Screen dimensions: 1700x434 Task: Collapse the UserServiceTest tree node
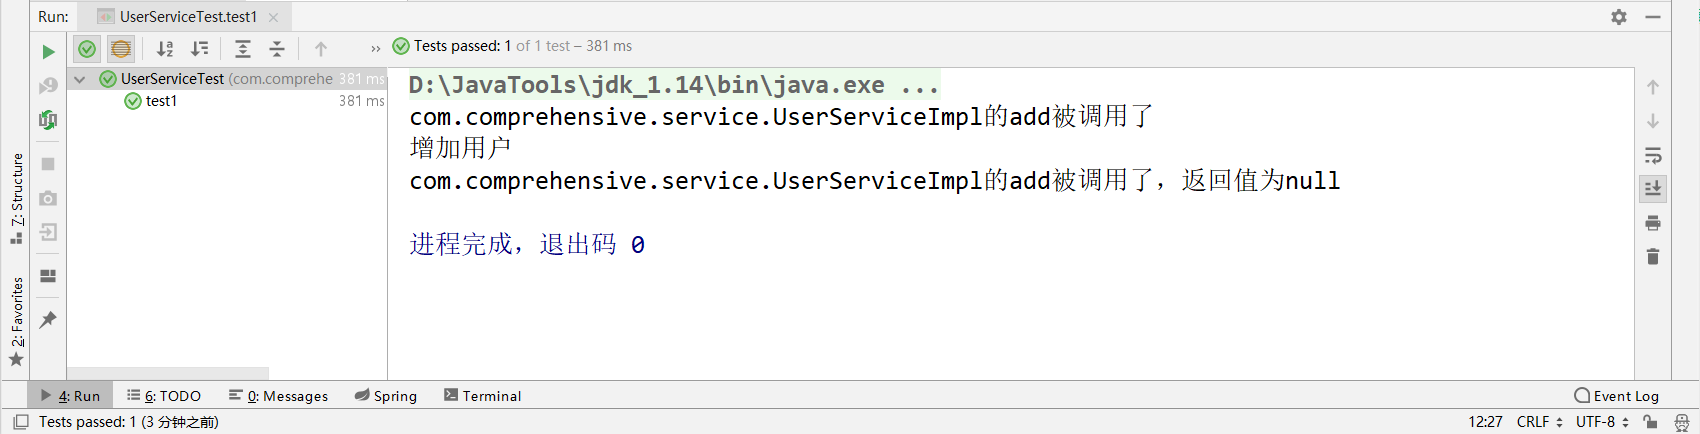point(80,79)
